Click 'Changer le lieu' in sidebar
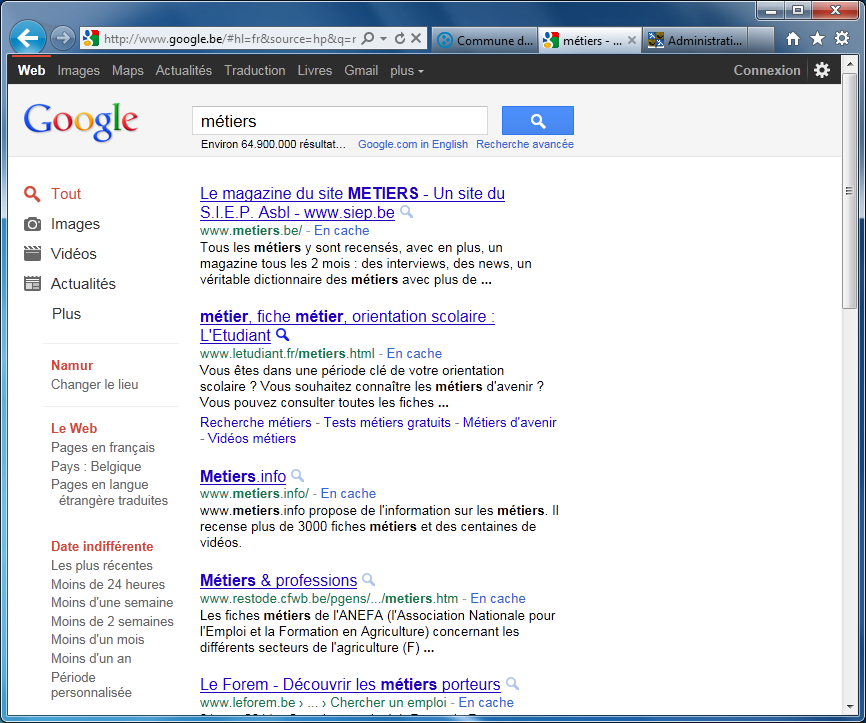 (x=94, y=384)
